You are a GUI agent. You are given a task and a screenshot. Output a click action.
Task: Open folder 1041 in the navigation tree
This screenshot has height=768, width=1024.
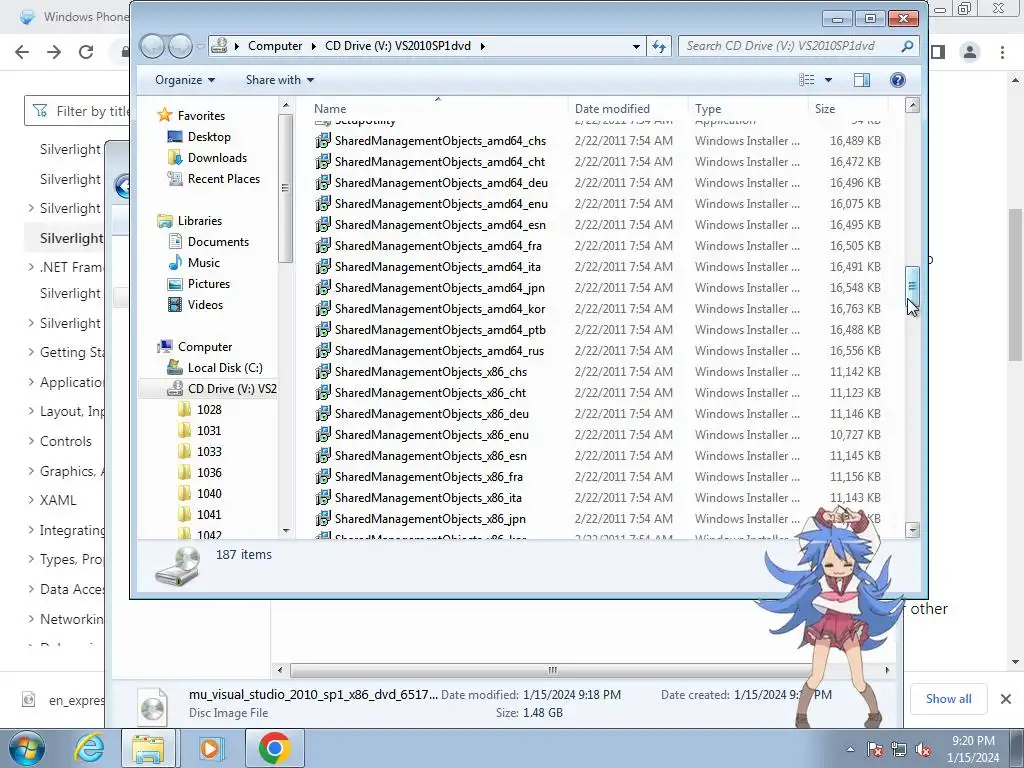pyautogui.click(x=209, y=515)
